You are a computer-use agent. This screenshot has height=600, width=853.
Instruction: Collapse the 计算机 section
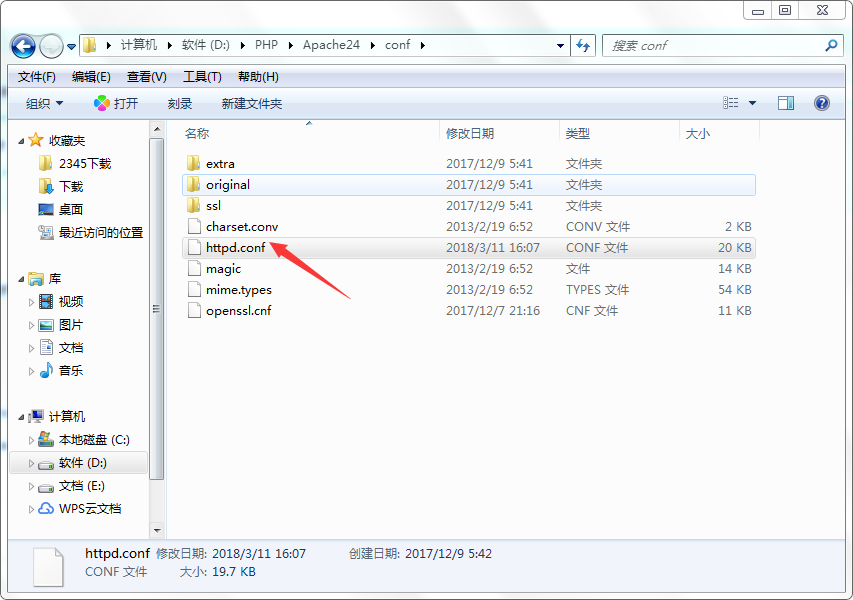pyautogui.click(x=21, y=417)
